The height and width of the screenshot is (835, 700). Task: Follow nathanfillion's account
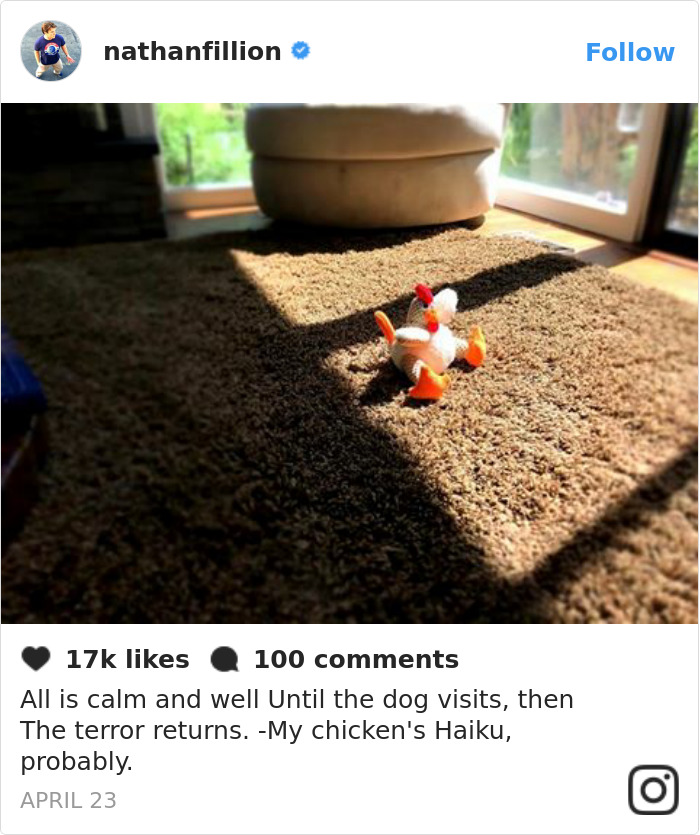coord(630,52)
